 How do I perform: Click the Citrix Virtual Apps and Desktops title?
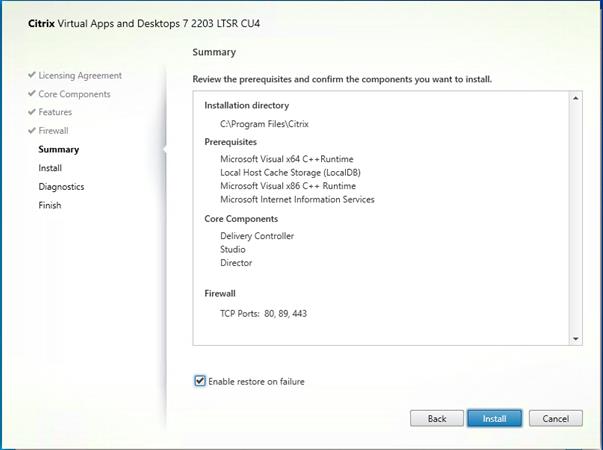[144, 23]
